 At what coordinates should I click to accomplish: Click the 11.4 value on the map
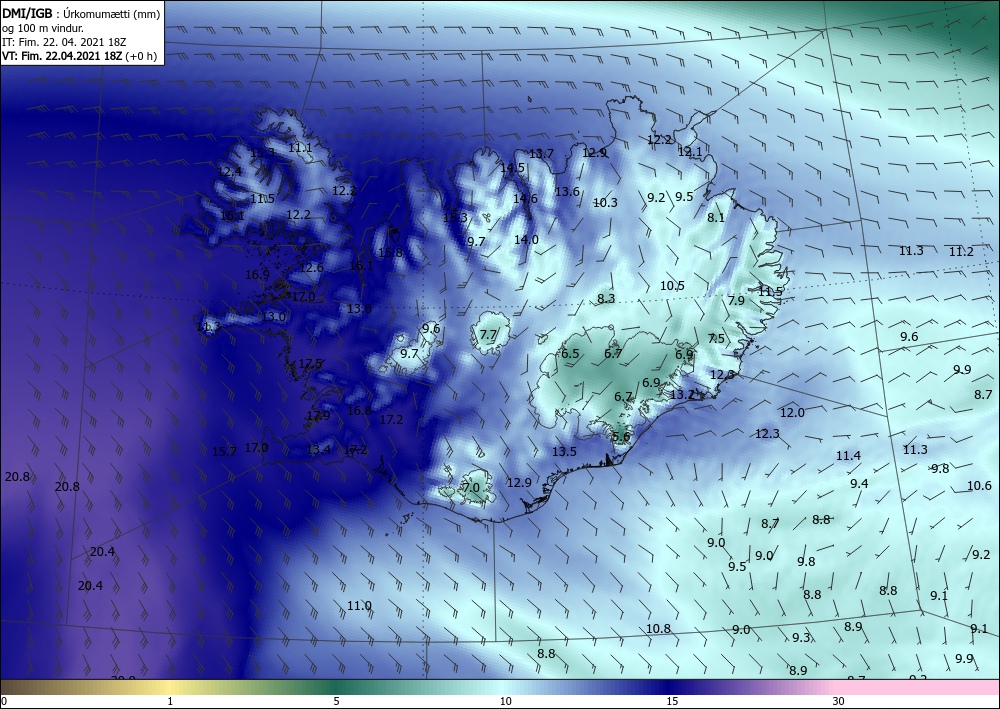point(848,456)
